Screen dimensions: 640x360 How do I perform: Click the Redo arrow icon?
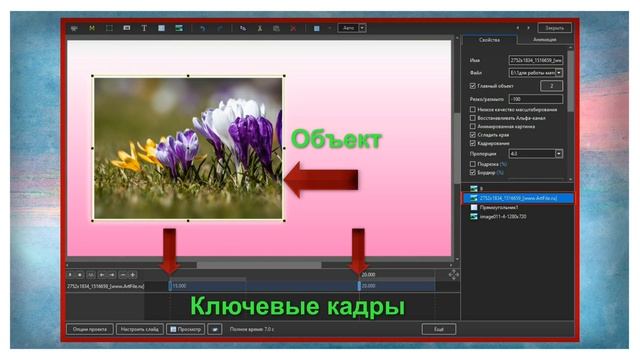220,28
